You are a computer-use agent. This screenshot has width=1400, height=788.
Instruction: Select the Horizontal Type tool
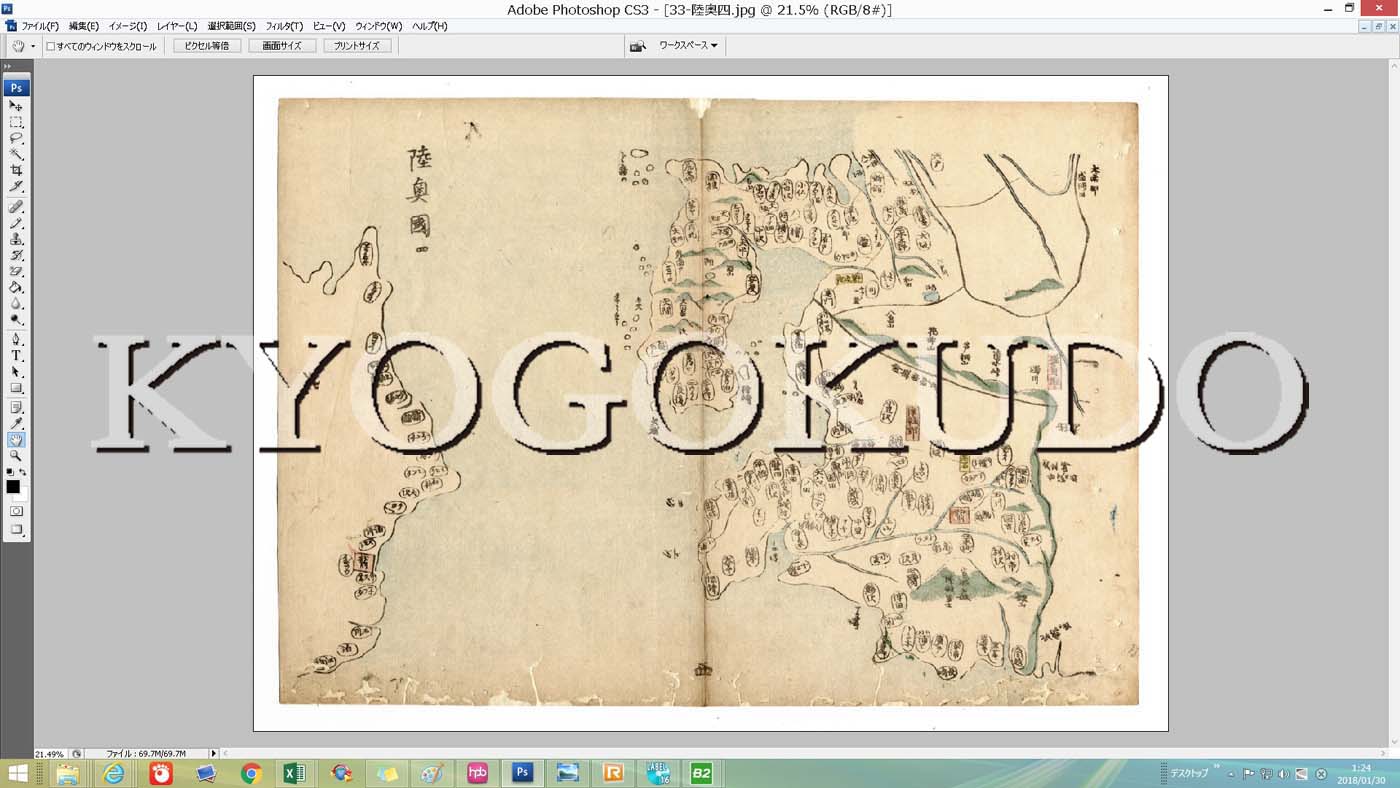click(16, 355)
